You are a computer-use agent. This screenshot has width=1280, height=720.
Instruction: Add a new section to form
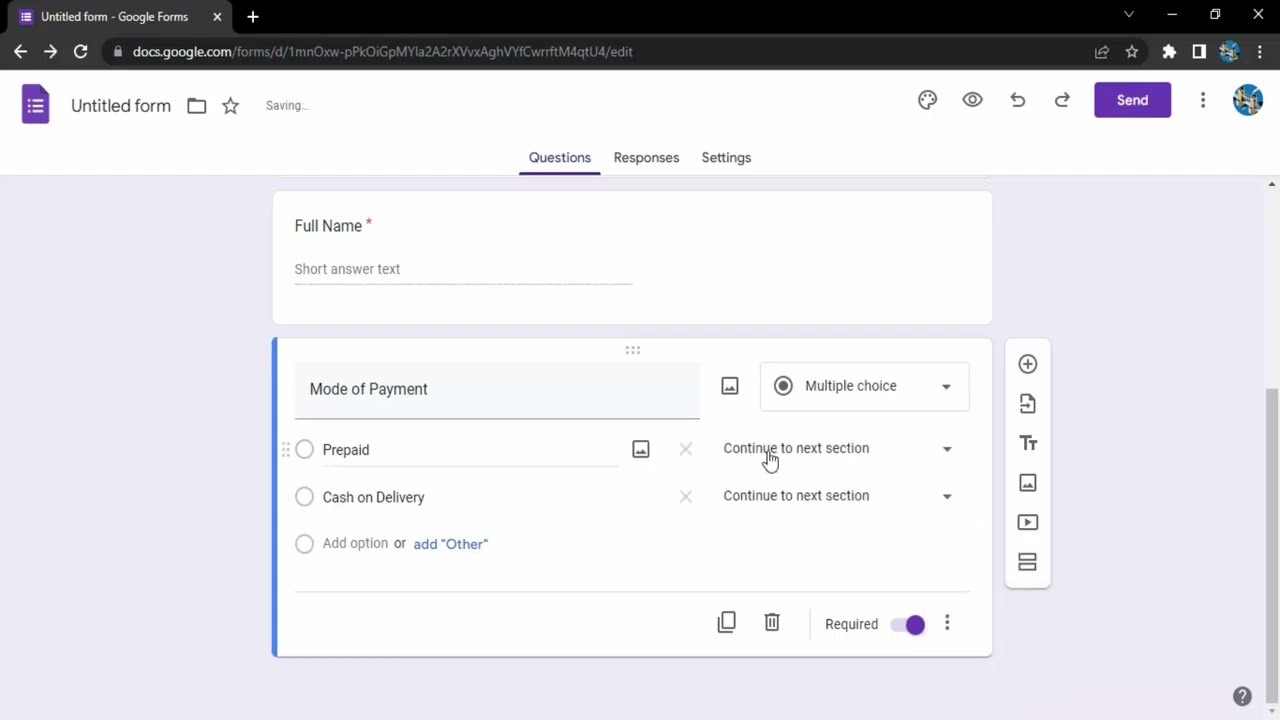(x=1027, y=562)
